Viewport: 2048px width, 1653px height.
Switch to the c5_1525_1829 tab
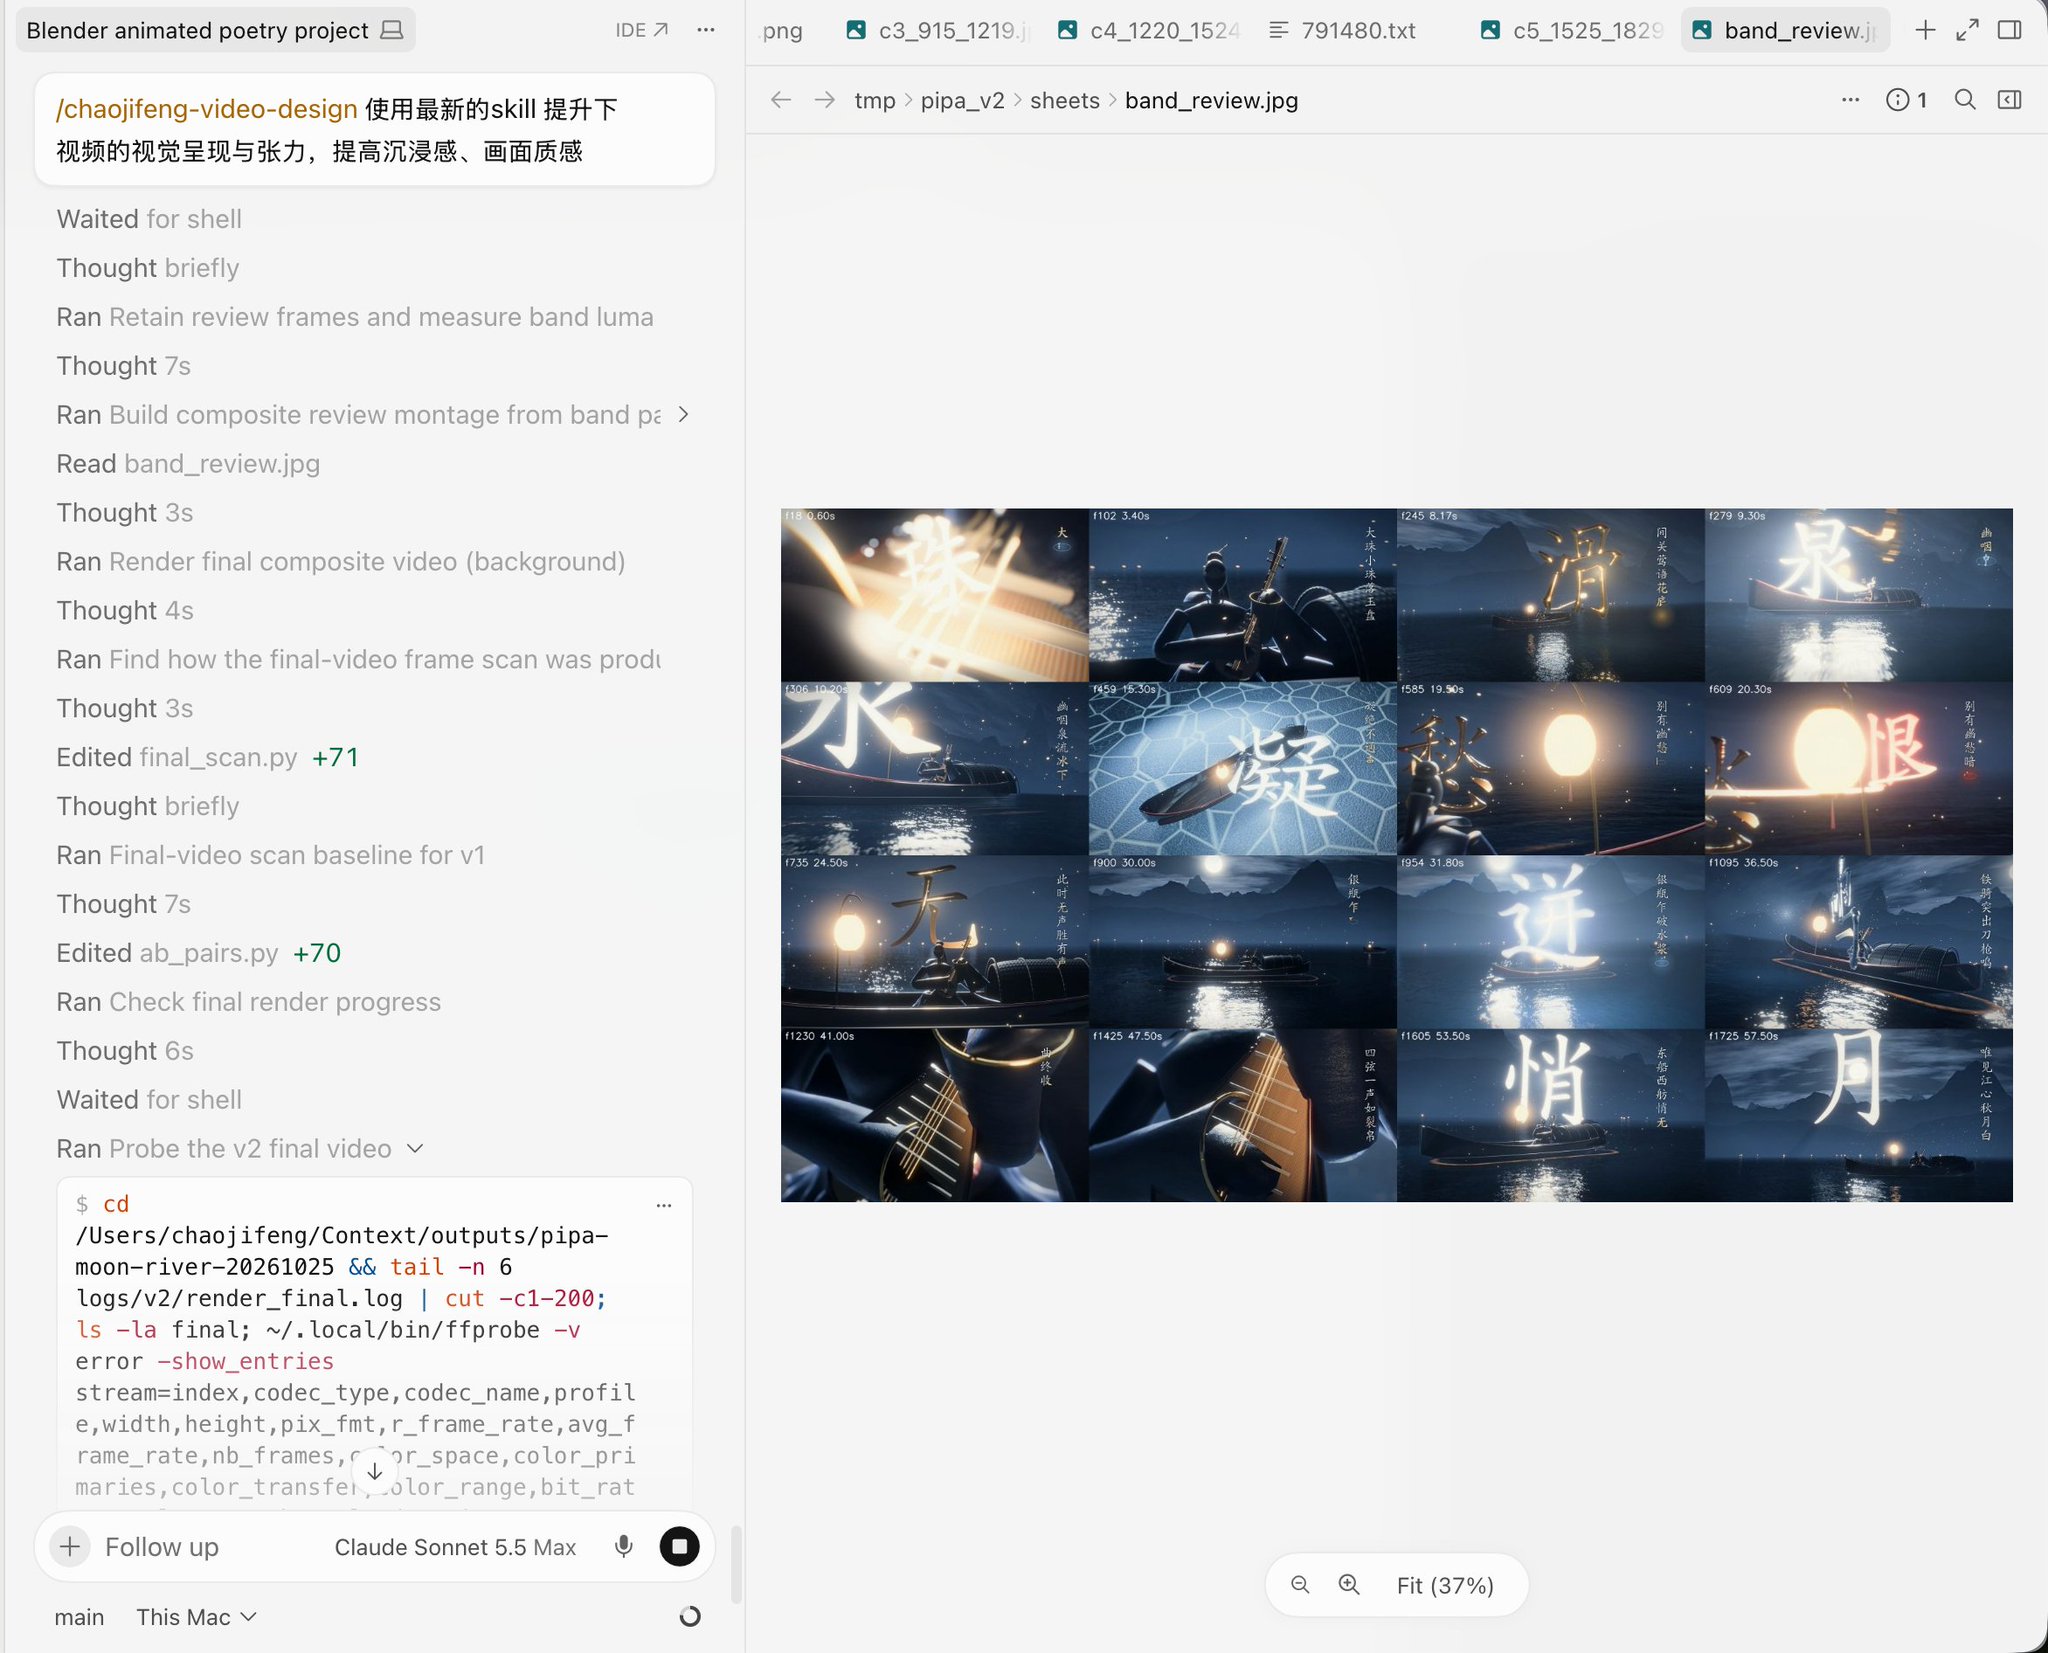pos(1572,30)
